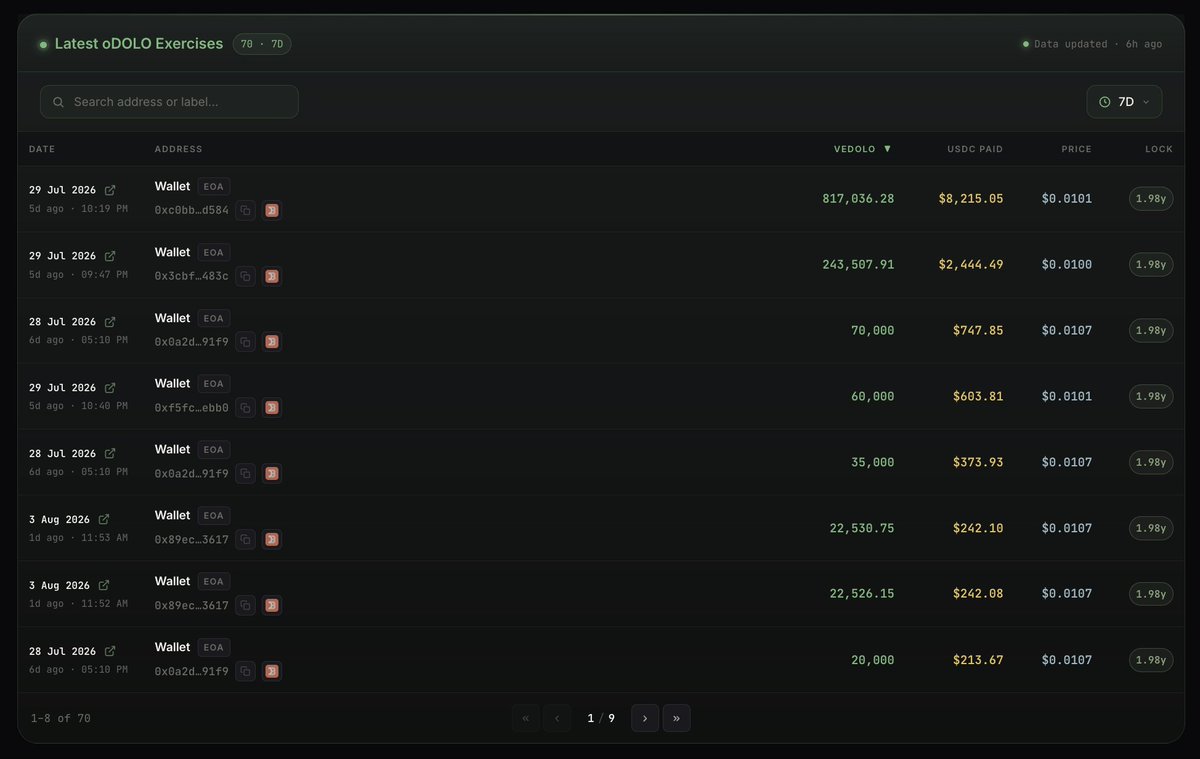Go to previous page of exercises
1200x759 pixels.
click(x=558, y=718)
